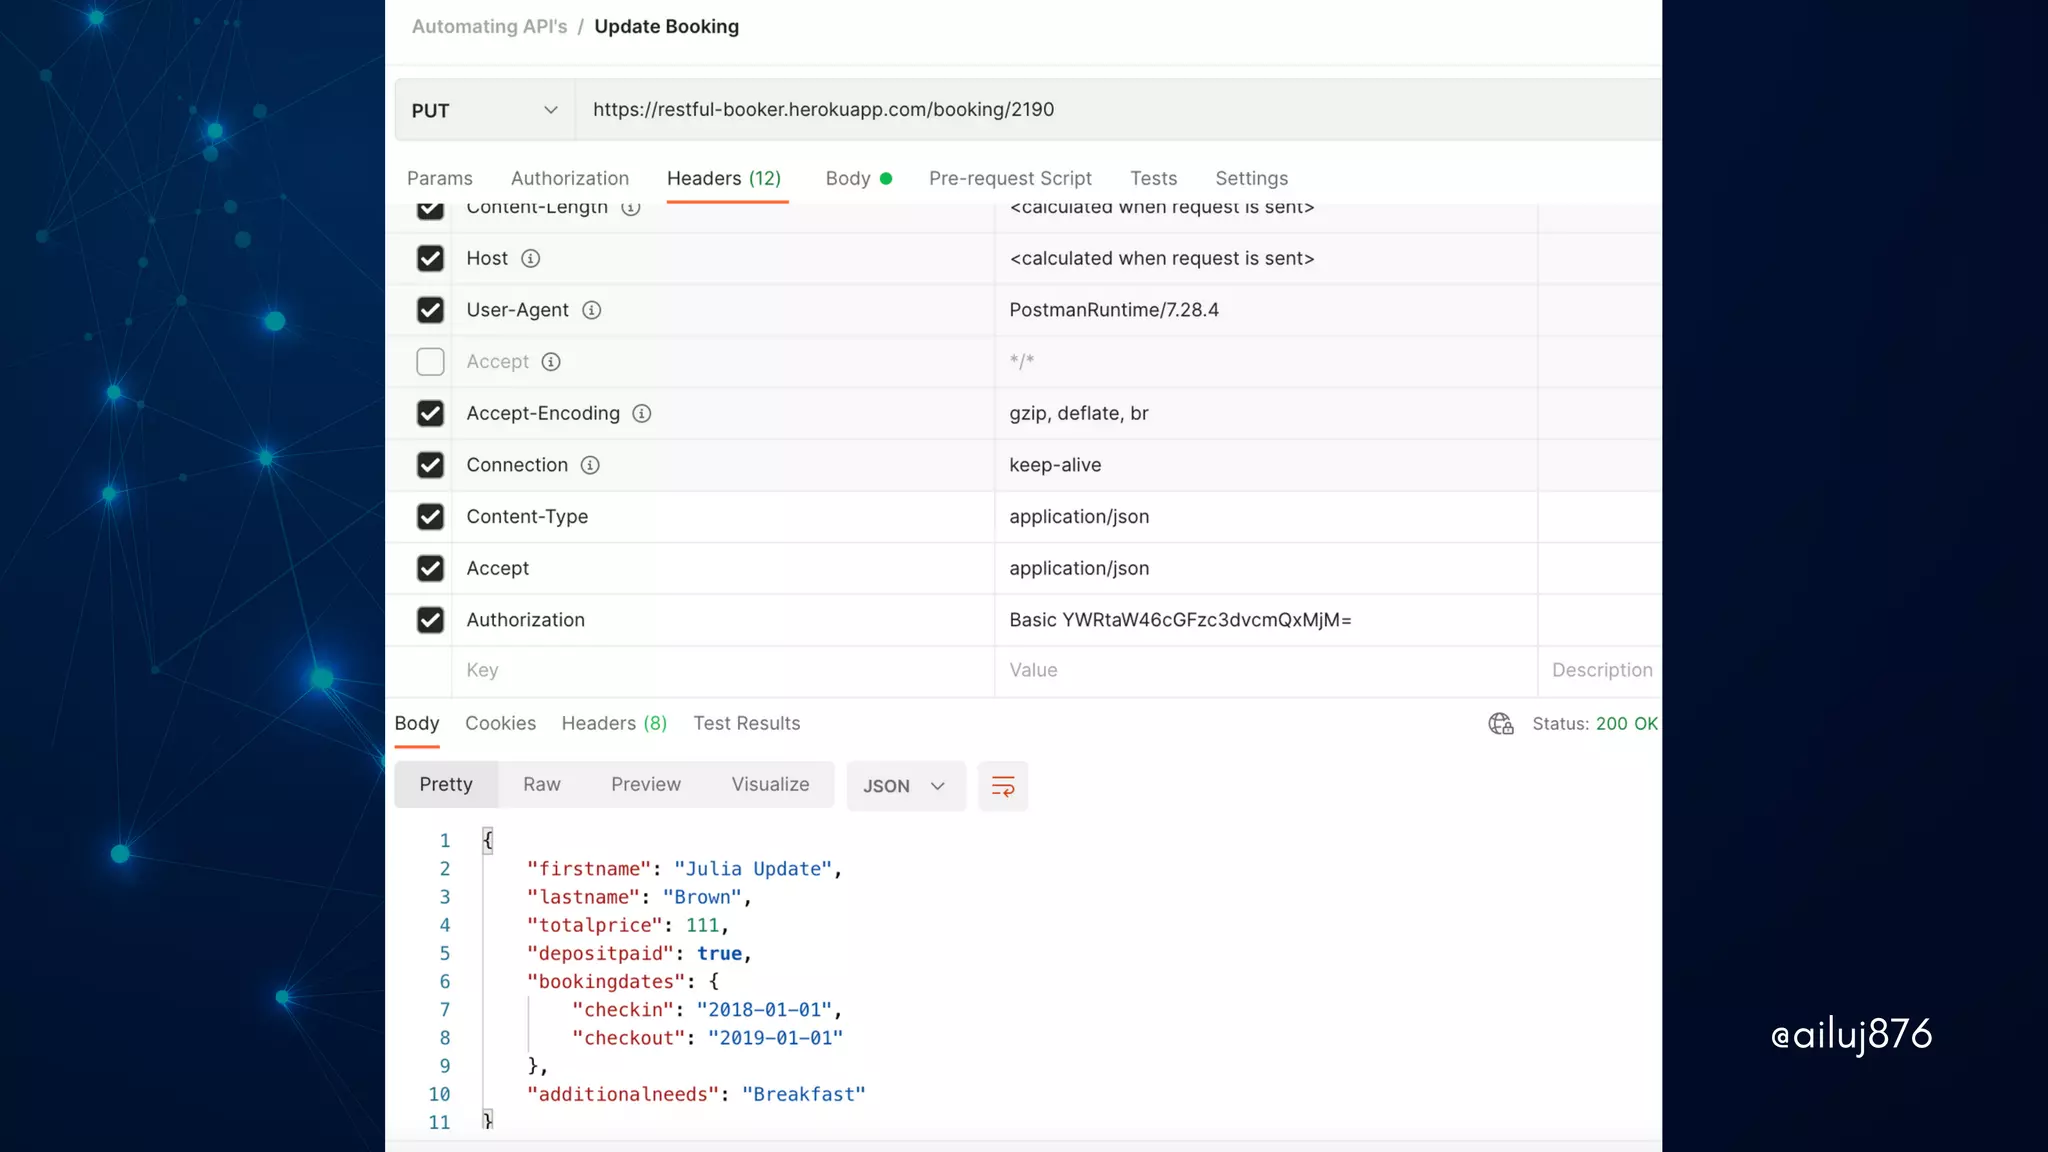Toggle word wrap icon in response
This screenshot has width=2048, height=1152.
pyautogui.click(x=1003, y=786)
